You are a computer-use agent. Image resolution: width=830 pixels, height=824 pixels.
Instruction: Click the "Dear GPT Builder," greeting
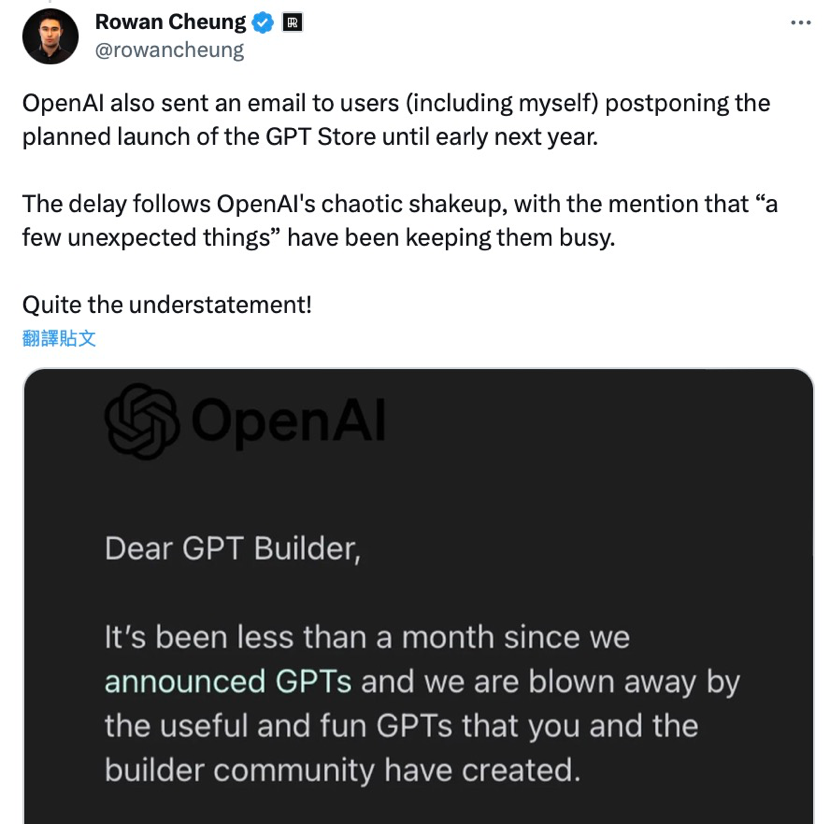click(232, 549)
